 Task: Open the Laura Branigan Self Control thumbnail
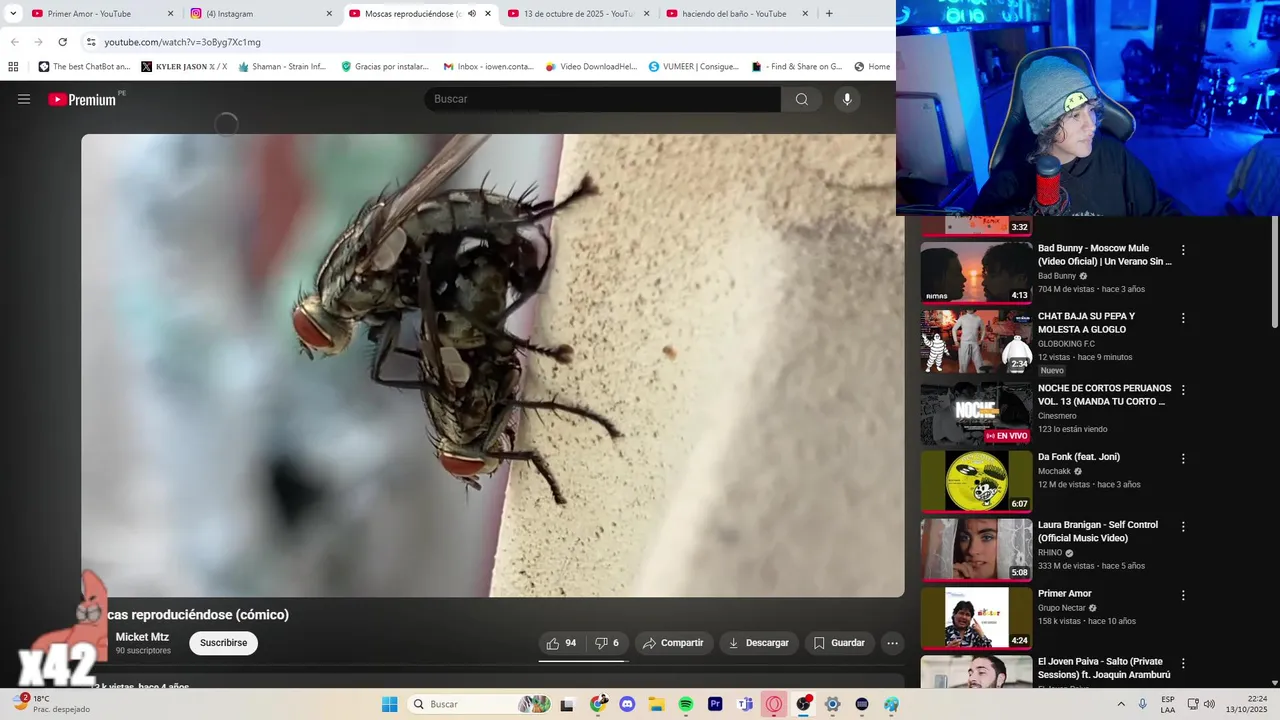[976, 549]
